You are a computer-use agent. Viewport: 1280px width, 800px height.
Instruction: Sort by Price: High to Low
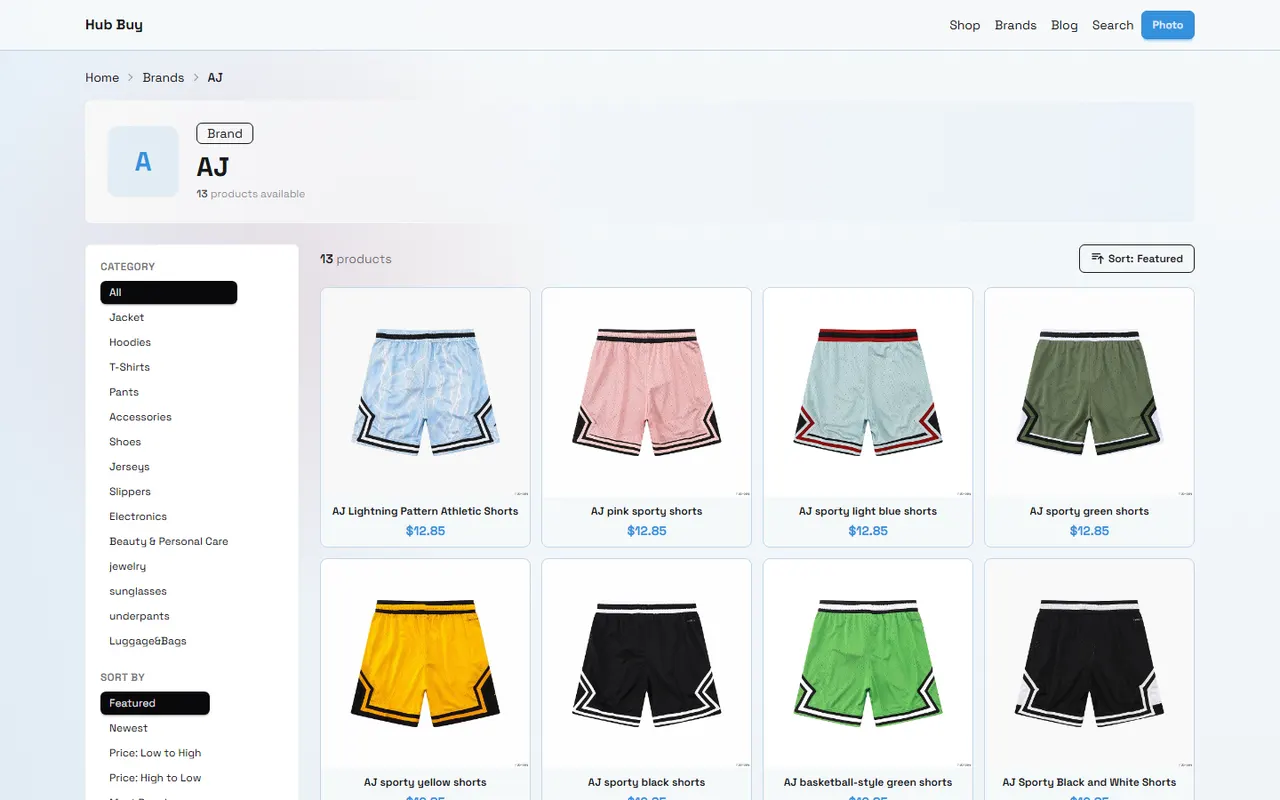pyautogui.click(x=155, y=778)
